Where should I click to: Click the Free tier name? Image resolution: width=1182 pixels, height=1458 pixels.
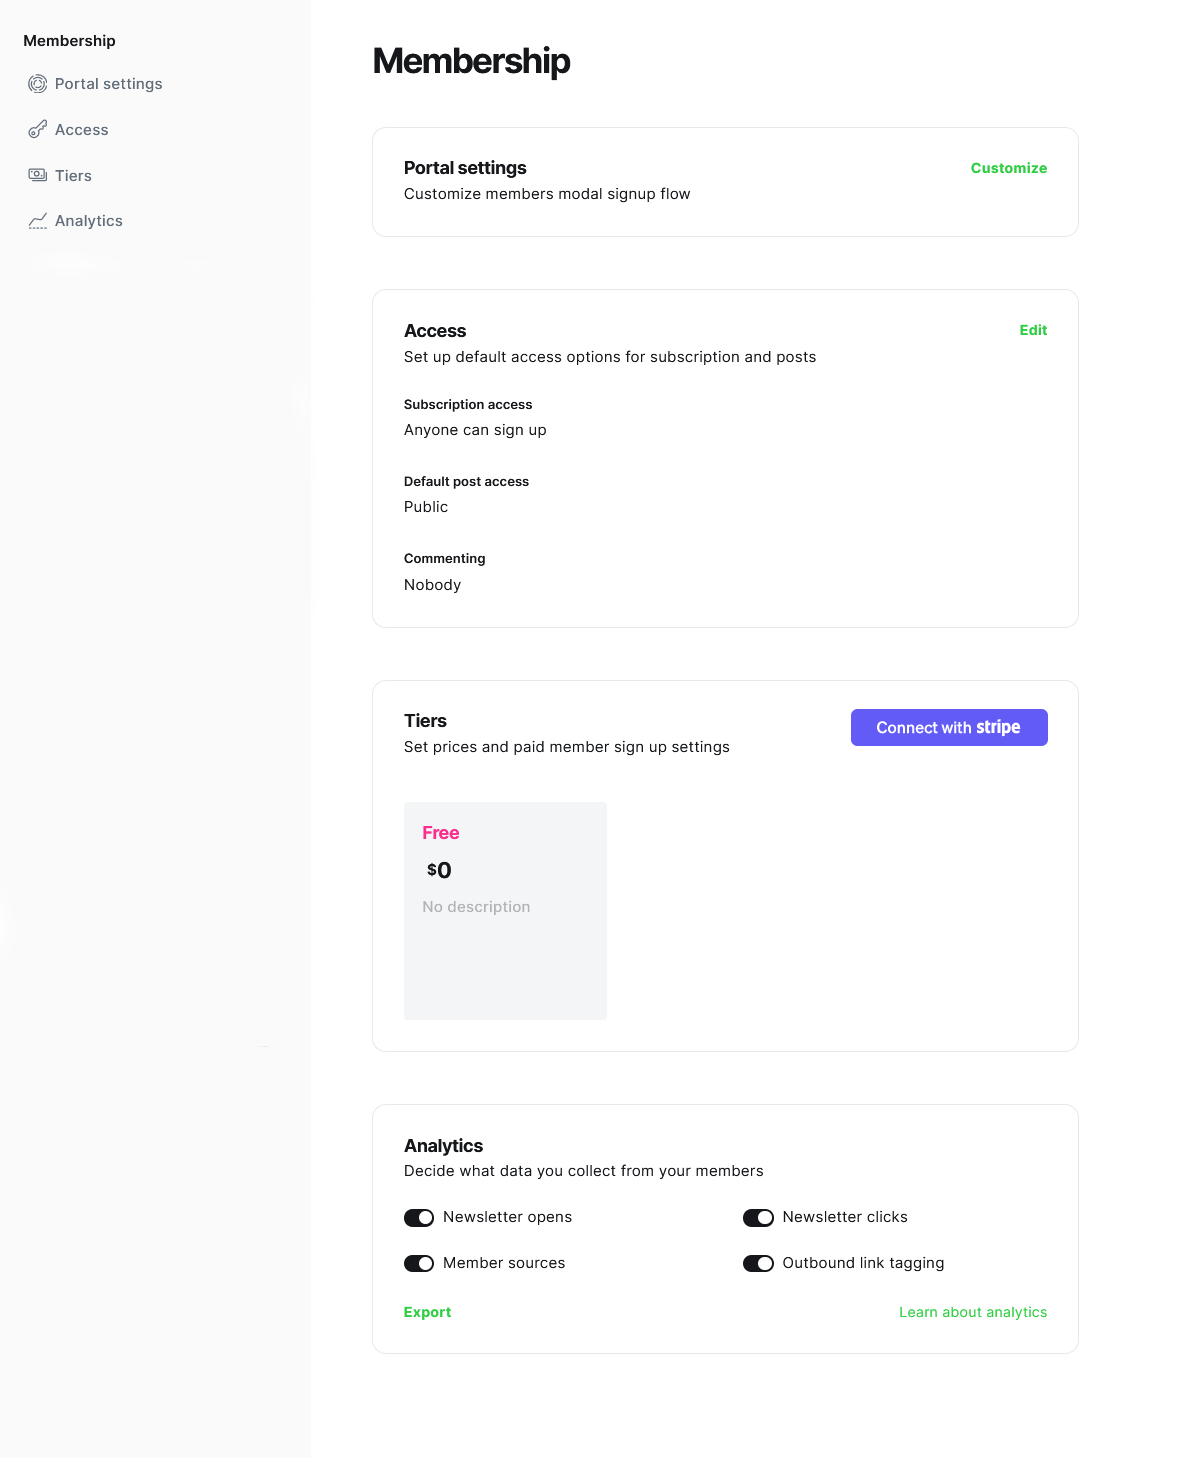(440, 833)
